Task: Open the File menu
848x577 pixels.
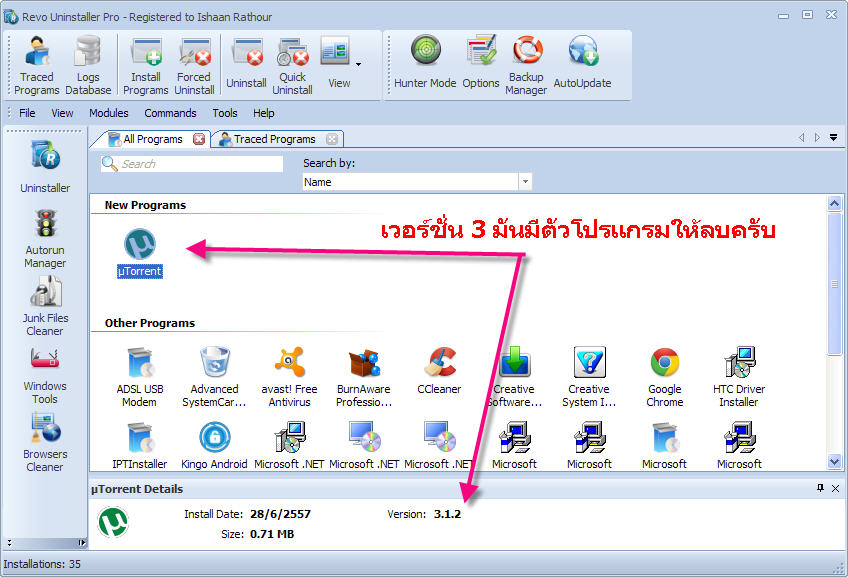Action: pyautogui.click(x=27, y=113)
